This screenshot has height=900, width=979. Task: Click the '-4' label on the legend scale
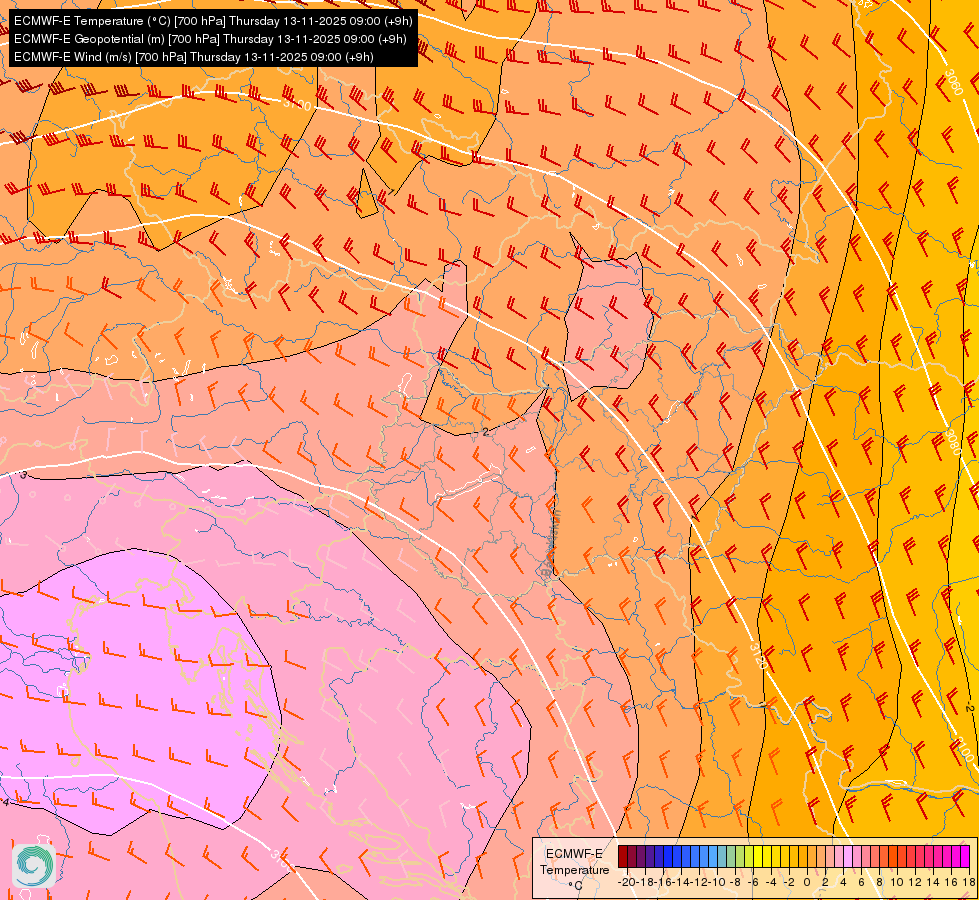(x=771, y=882)
